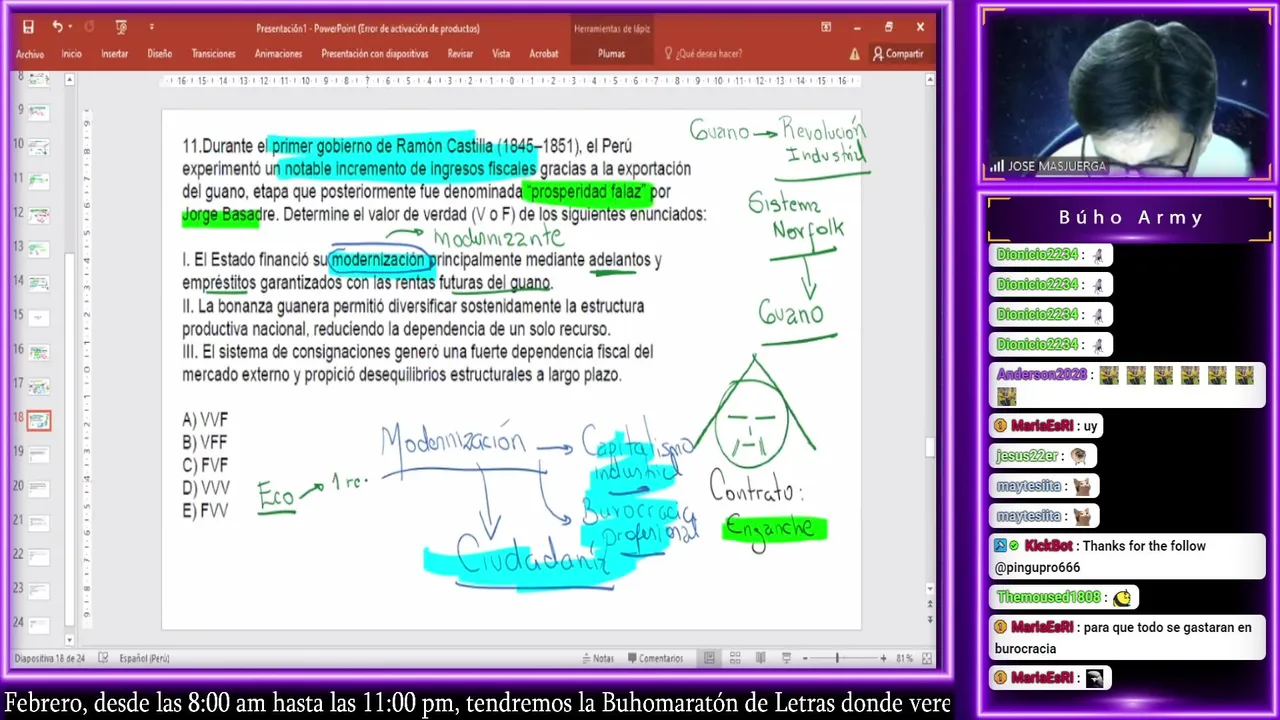Select slide 19 thumbnail
The image size is (1280, 720).
39,454
